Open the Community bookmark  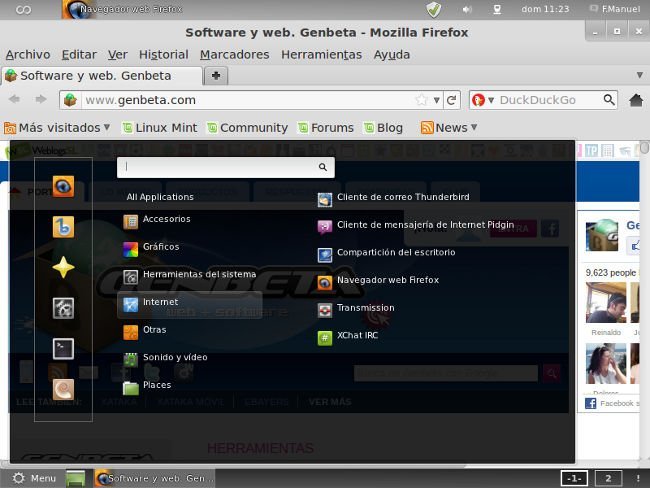point(247,128)
